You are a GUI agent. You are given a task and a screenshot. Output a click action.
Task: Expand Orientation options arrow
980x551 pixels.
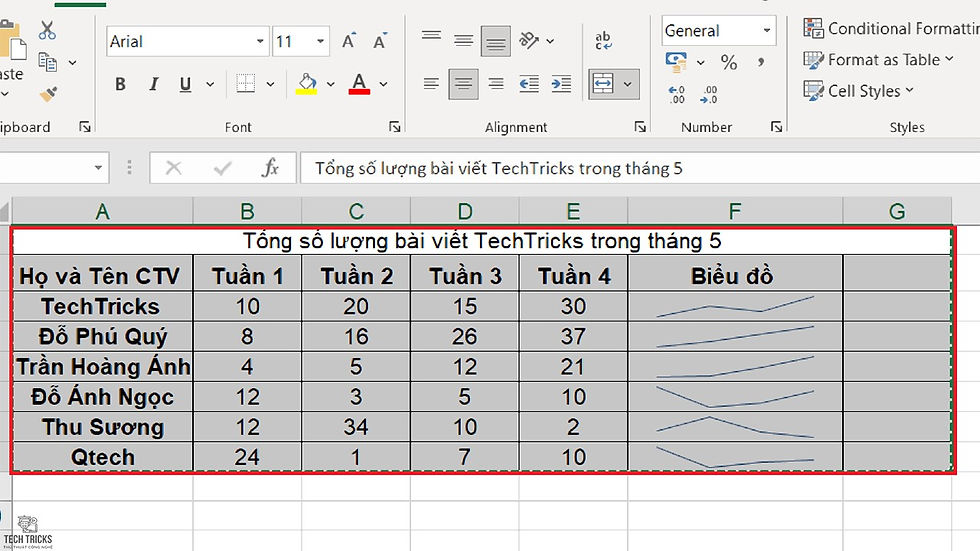tap(550, 41)
